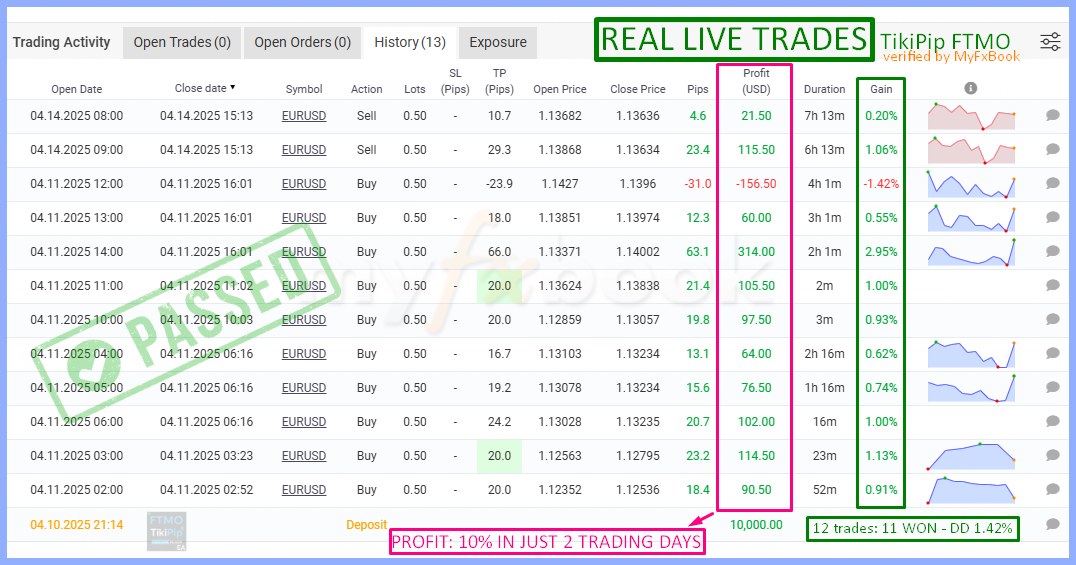Sort table by the Duration column header

tap(824, 89)
